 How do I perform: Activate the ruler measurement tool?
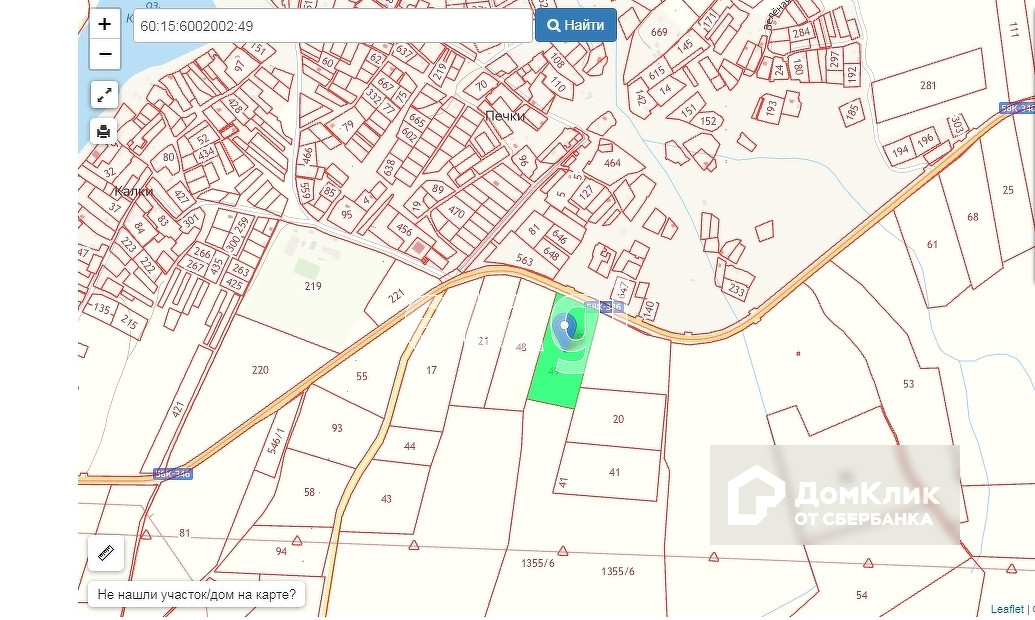coord(106,553)
